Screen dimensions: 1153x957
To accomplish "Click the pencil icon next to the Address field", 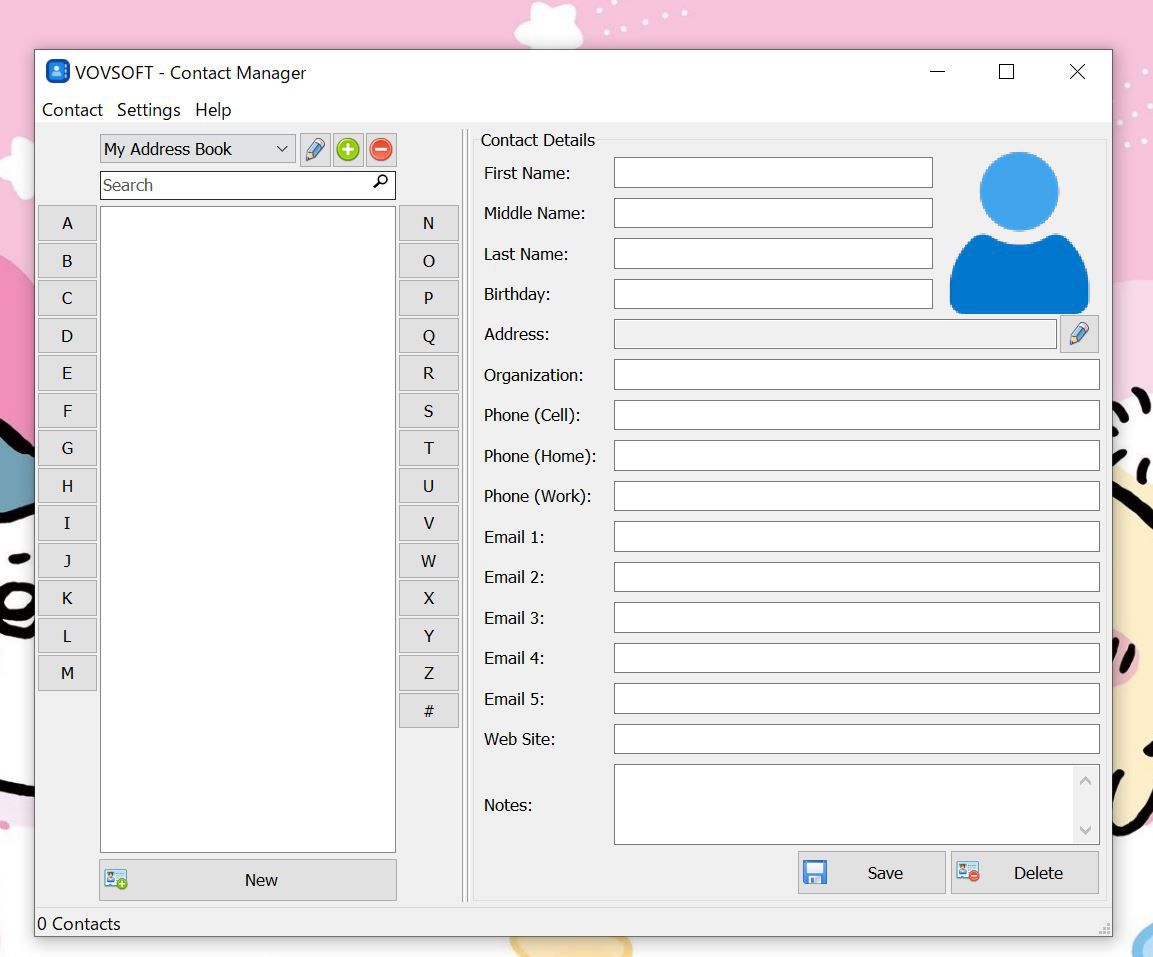I will point(1078,333).
